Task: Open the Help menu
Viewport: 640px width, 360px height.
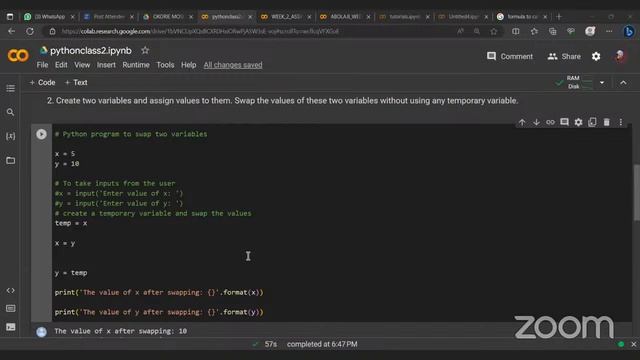Action: click(189, 65)
